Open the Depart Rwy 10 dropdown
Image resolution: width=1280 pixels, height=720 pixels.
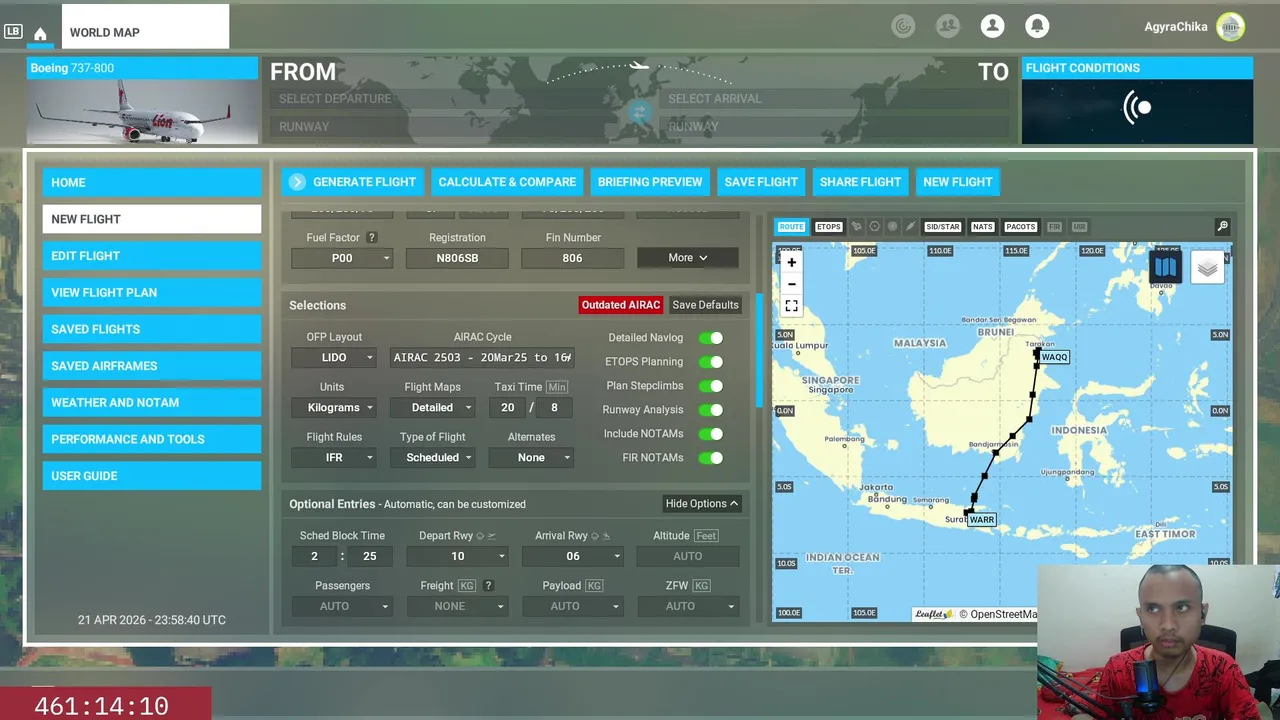point(457,556)
